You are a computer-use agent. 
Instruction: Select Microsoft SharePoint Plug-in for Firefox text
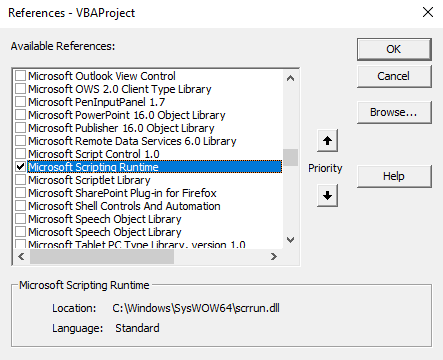[122, 193]
